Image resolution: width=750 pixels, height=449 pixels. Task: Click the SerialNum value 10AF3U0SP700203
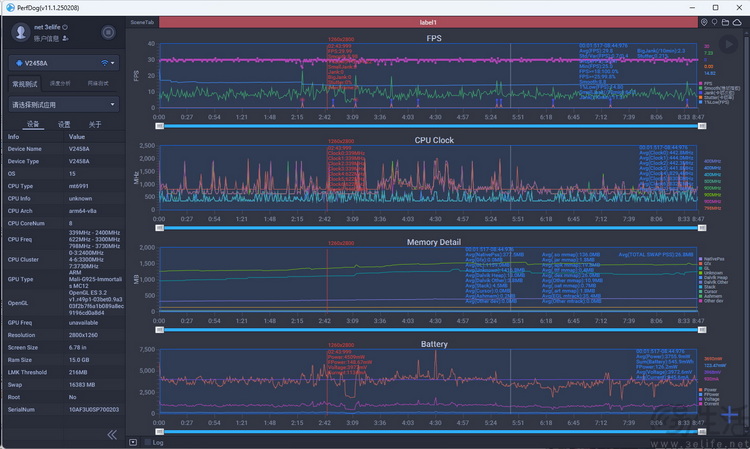pos(94,409)
